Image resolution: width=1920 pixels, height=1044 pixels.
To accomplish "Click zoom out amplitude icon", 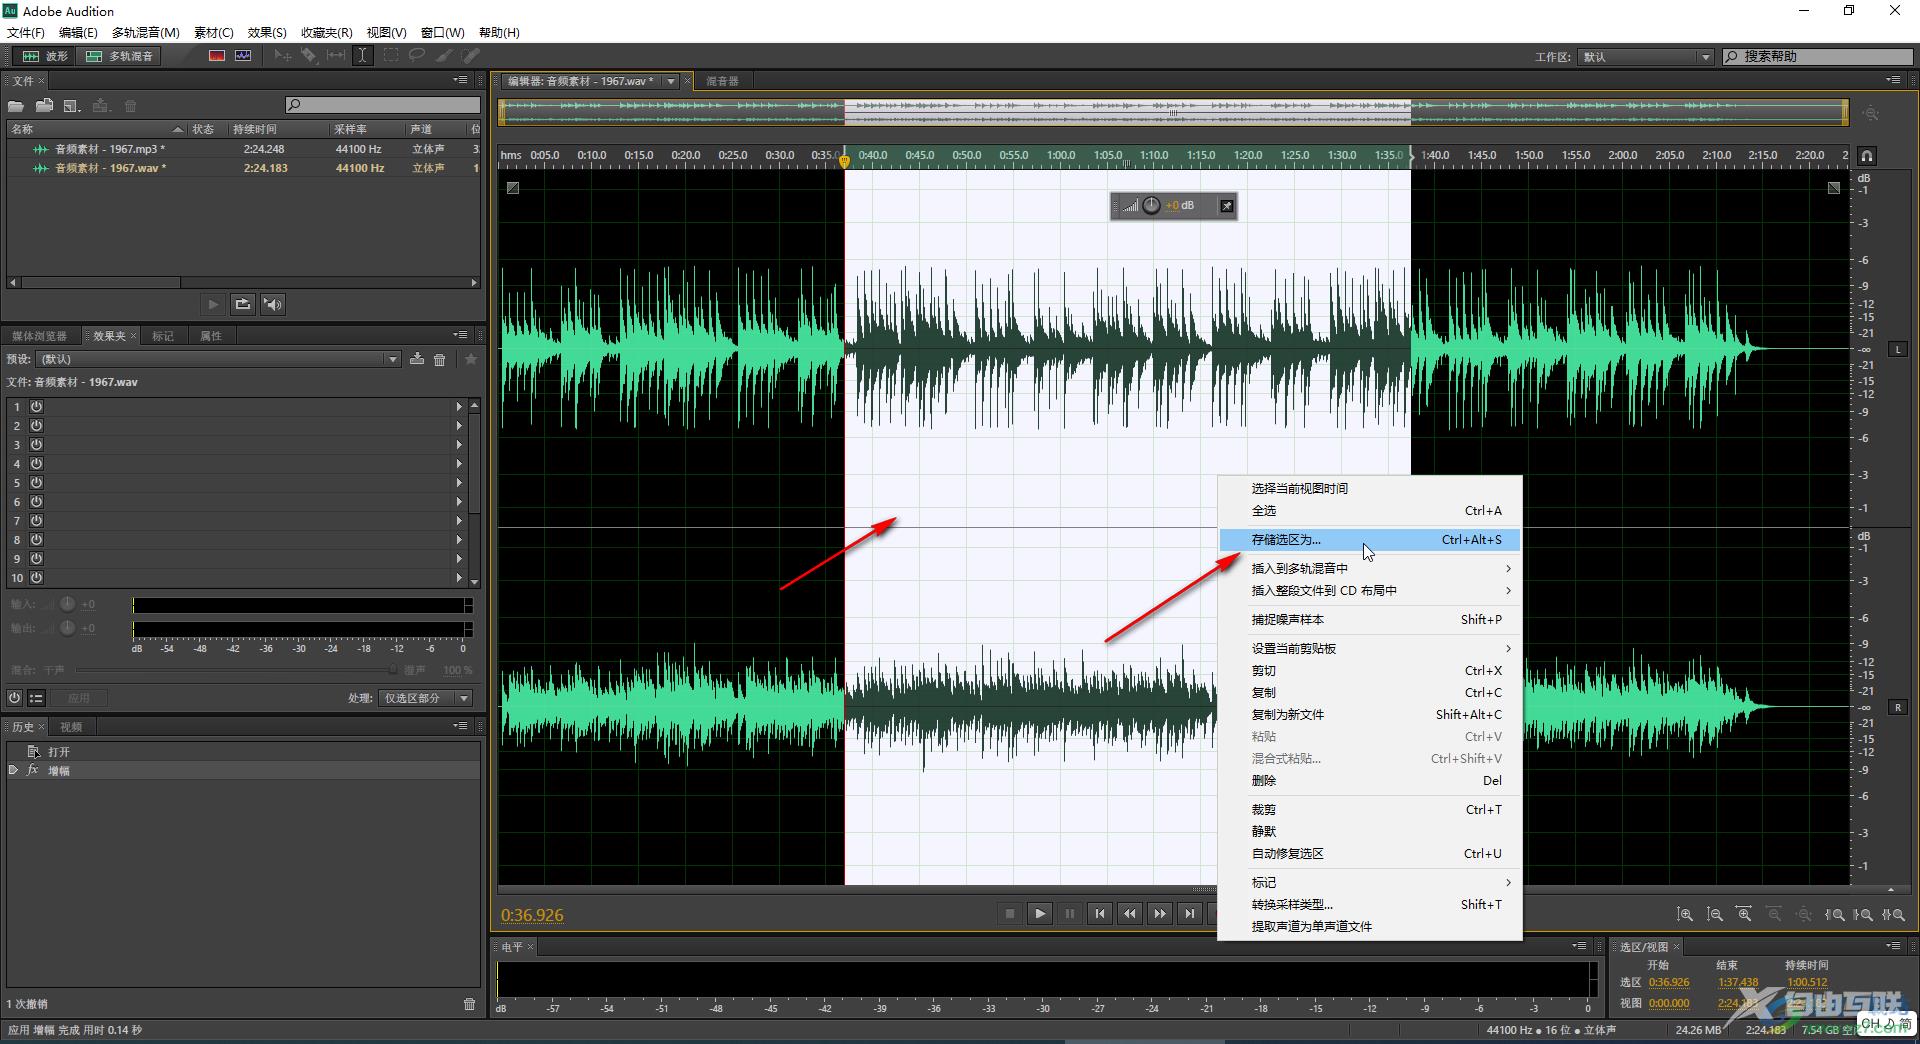I will 1715,914.
